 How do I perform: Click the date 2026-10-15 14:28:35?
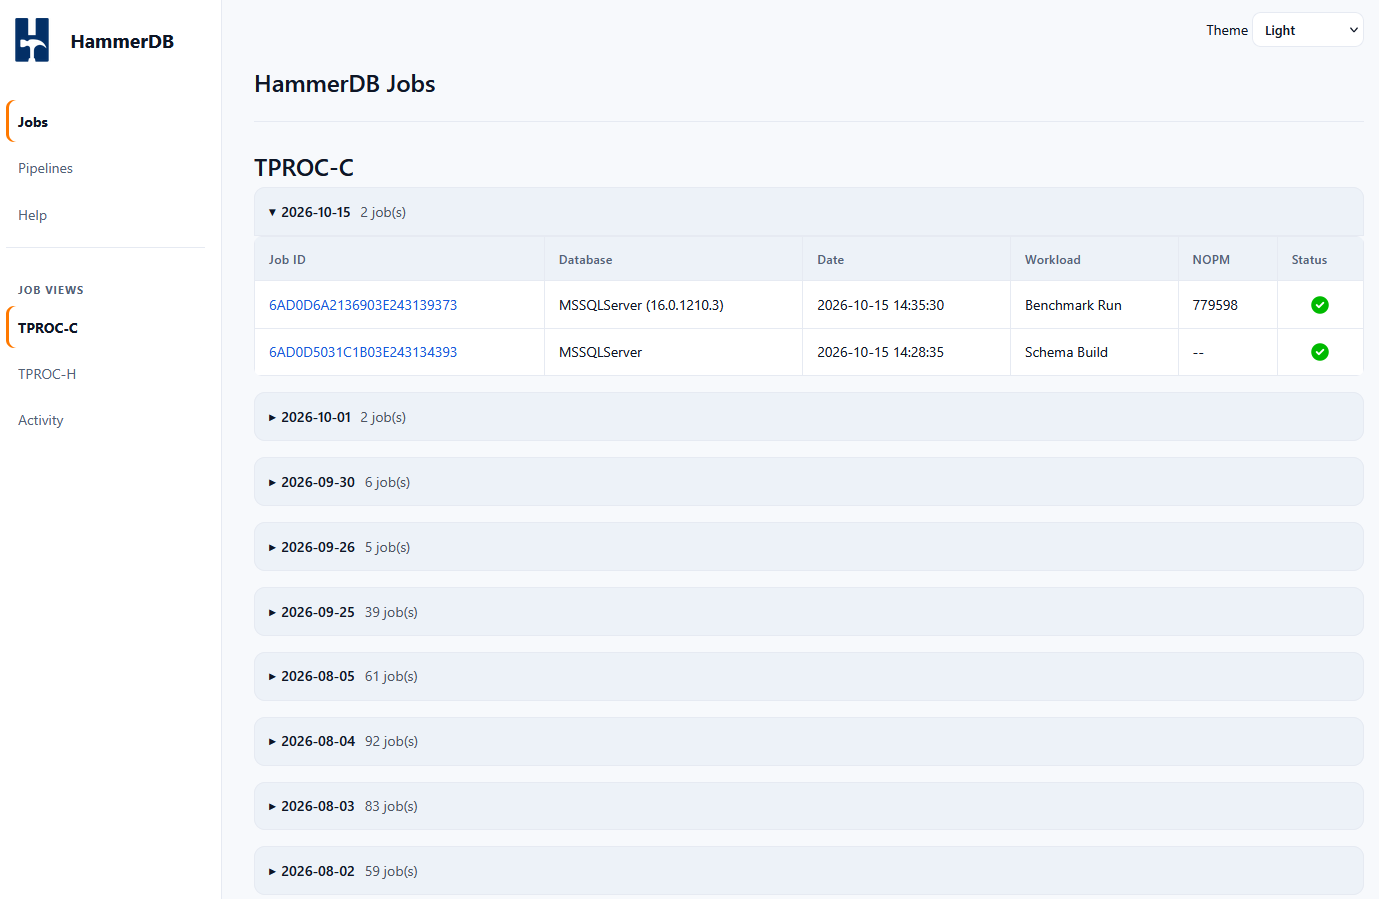pos(880,352)
